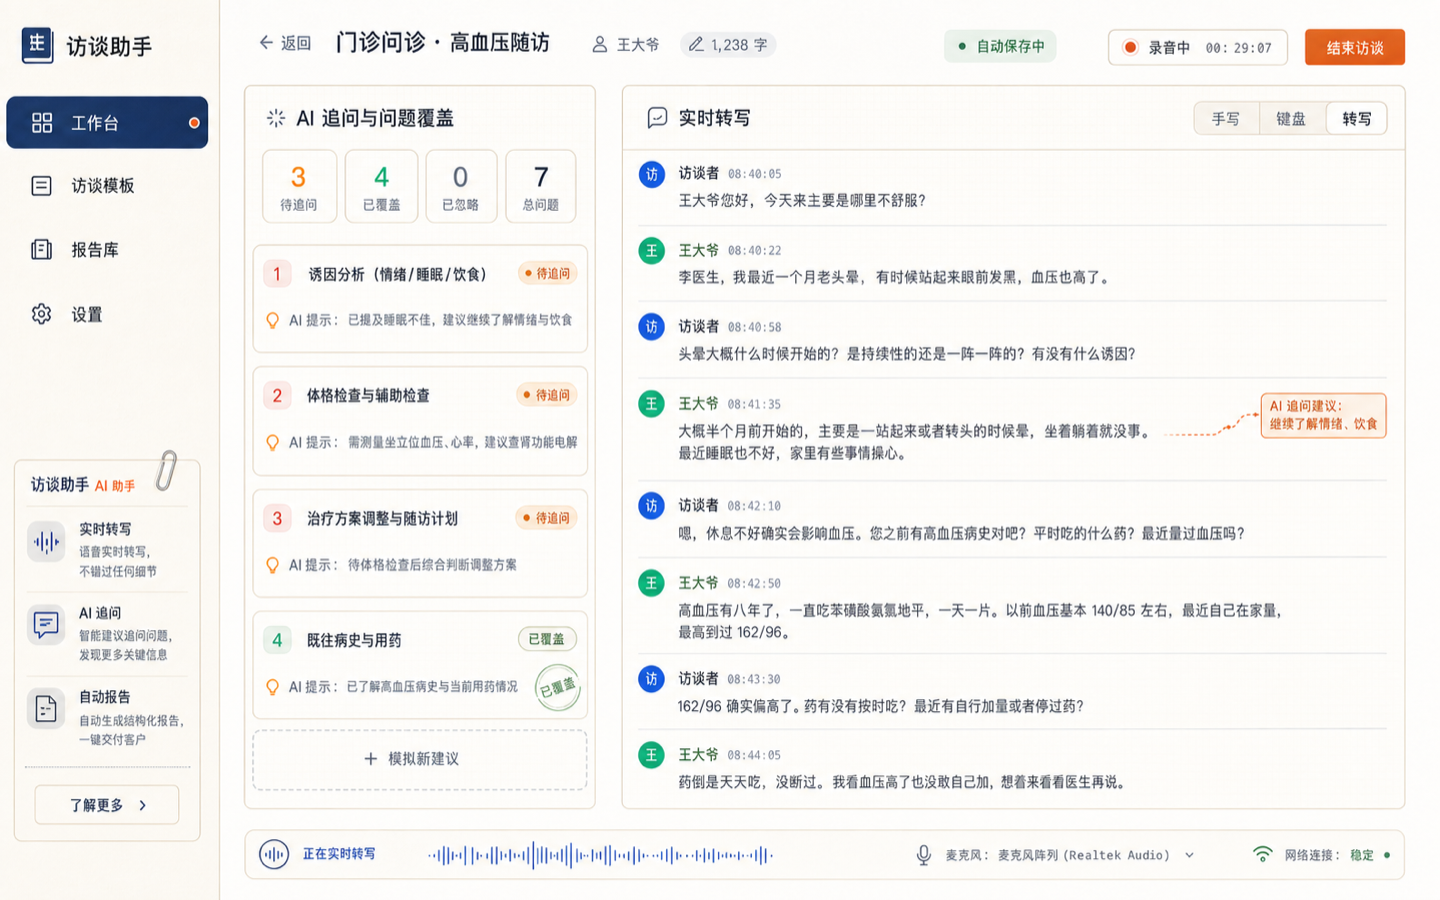
Task: Click the 访谈助手 app logo icon
Action: 37,45
